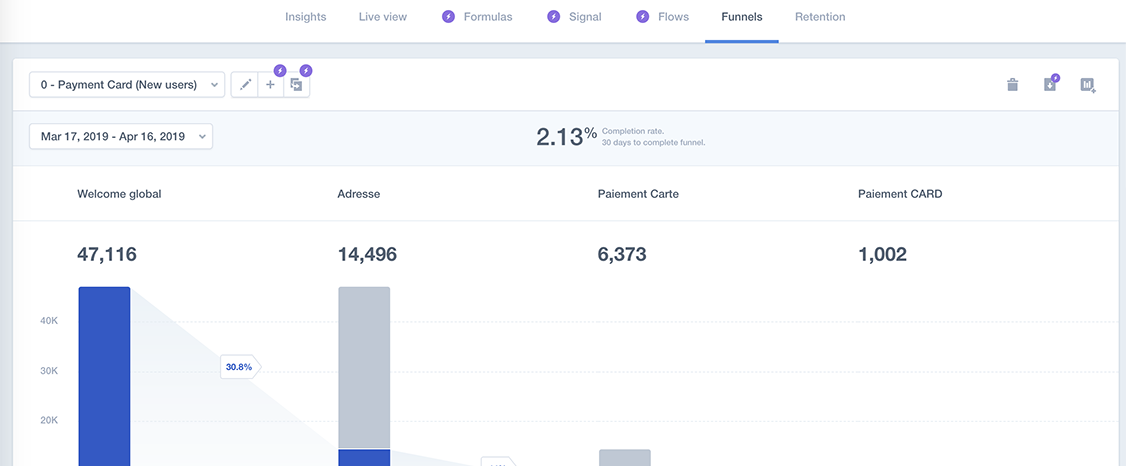Click the 6,373 count value
Viewport: 1126px width, 466px height.
[x=622, y=254]
